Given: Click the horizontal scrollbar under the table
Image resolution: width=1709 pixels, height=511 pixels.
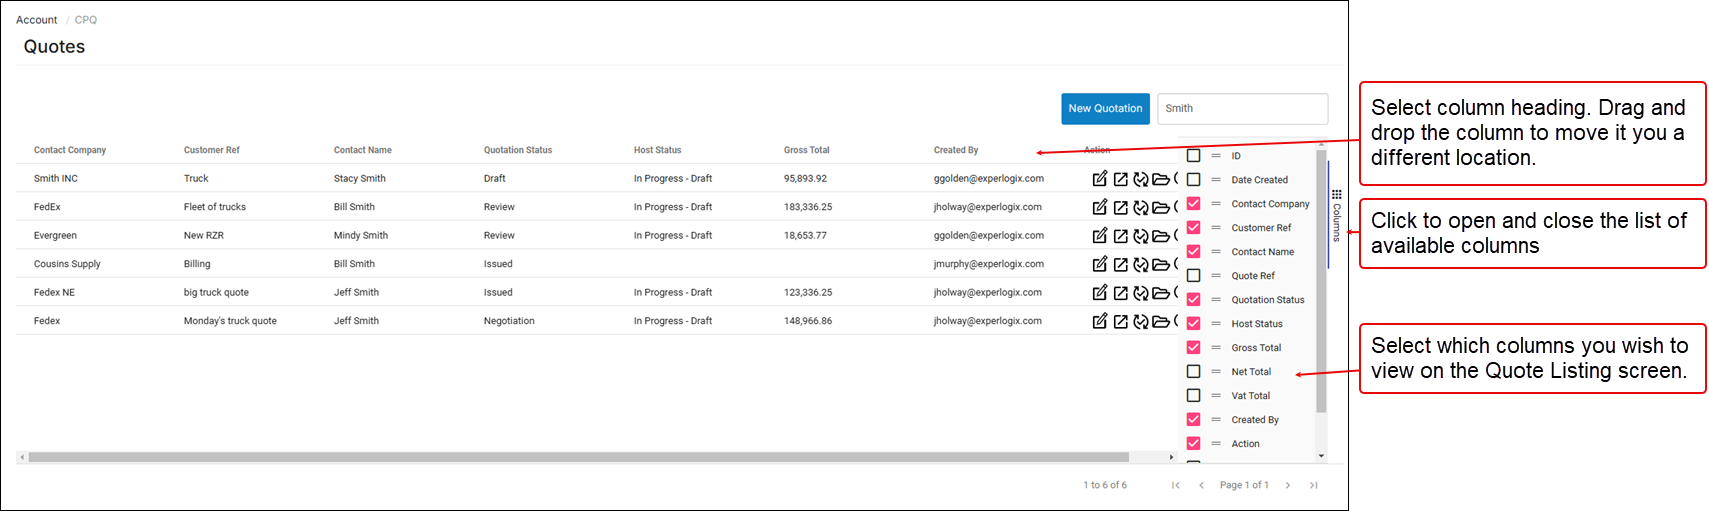Looking at the screenshot, I should click(578, 457).
